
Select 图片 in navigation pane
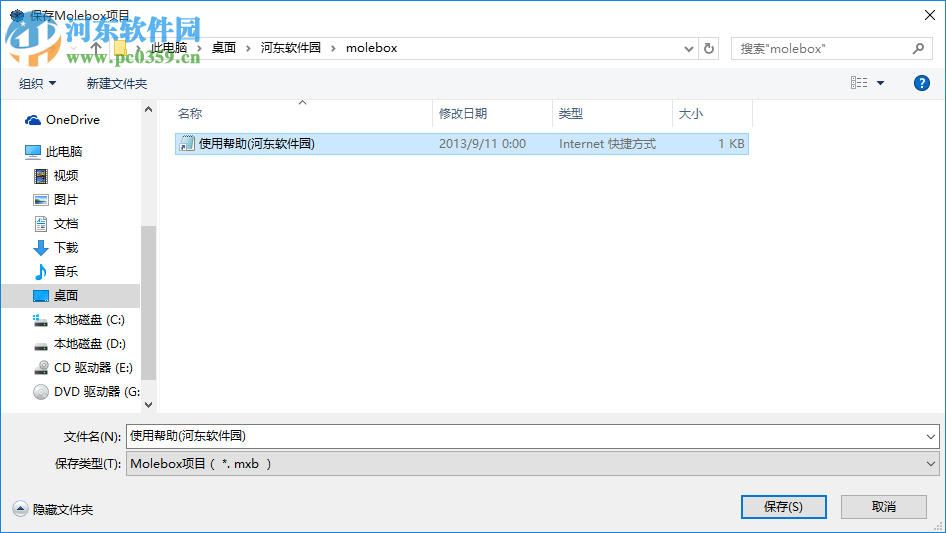click(66, 200)
